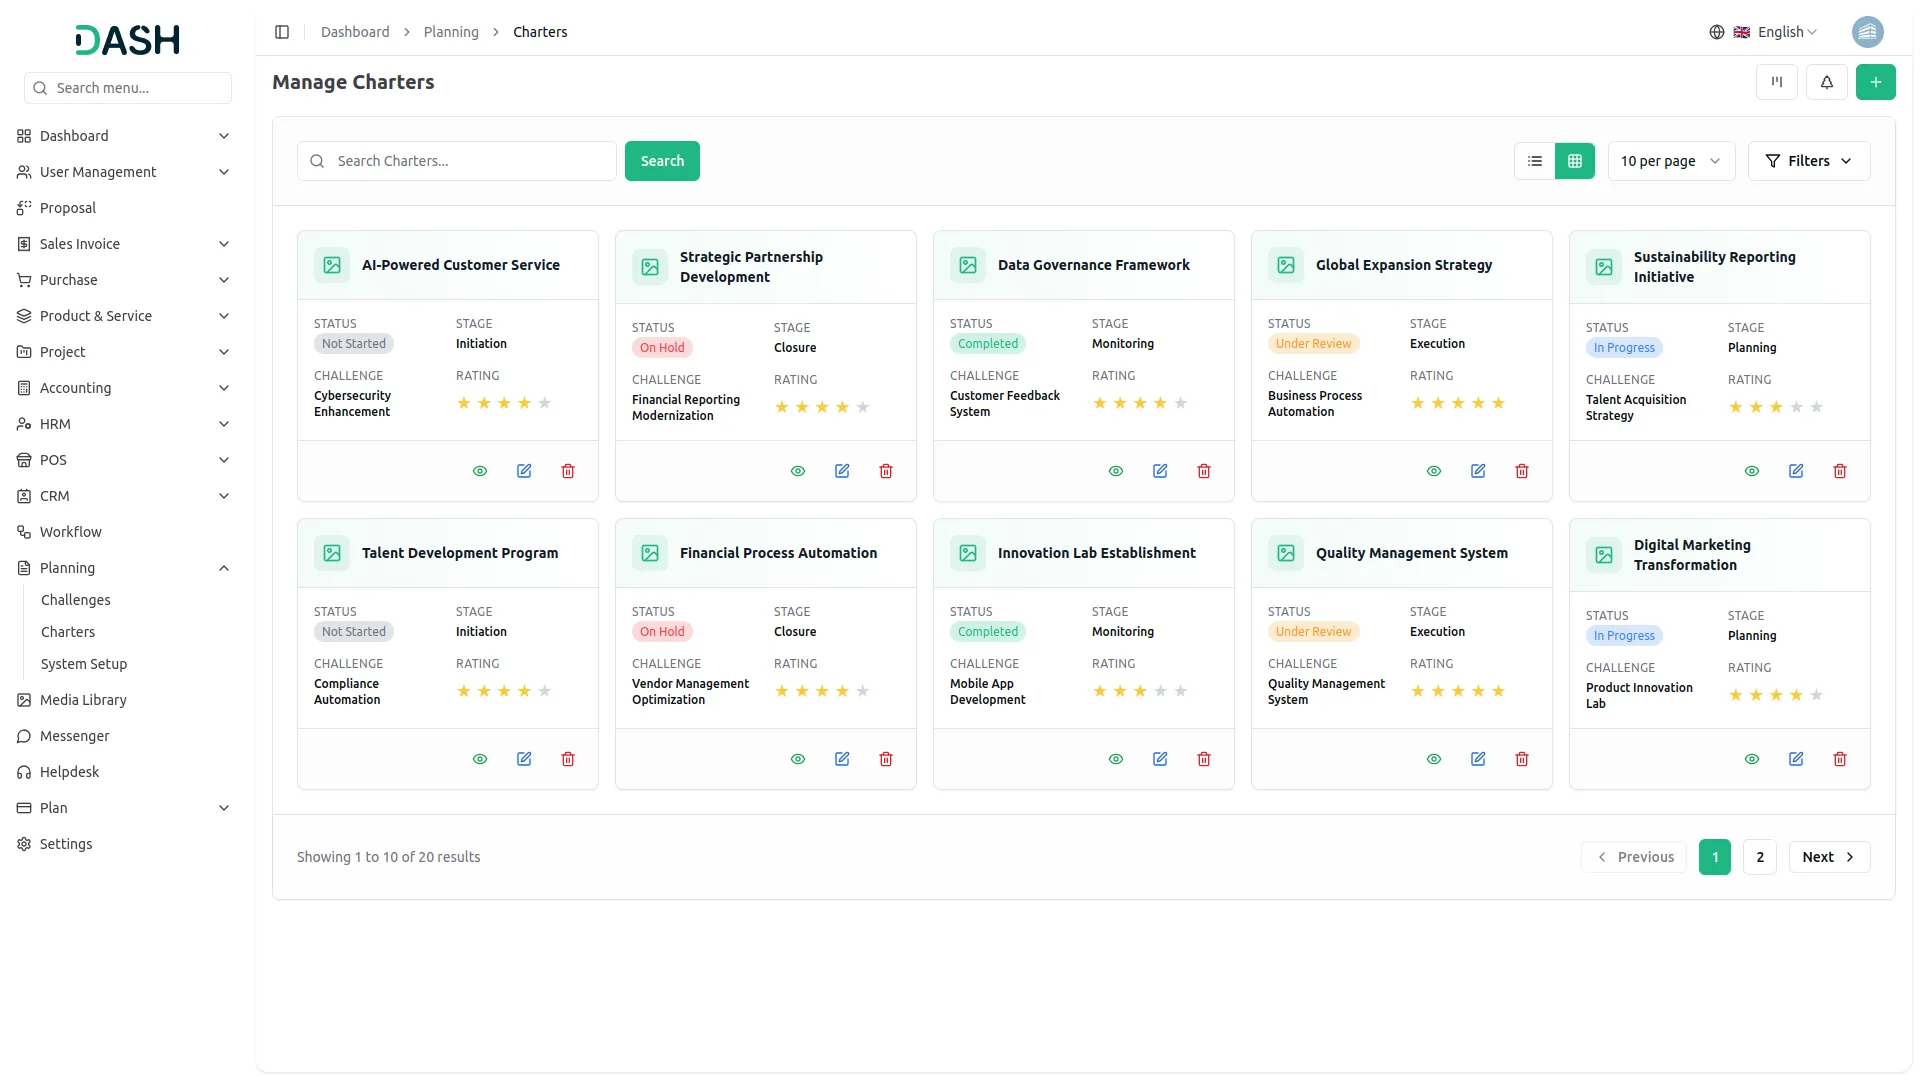1920x1080 pixels.
Task: Open Challenges in the Planning submenu
Action: [76, 600]
